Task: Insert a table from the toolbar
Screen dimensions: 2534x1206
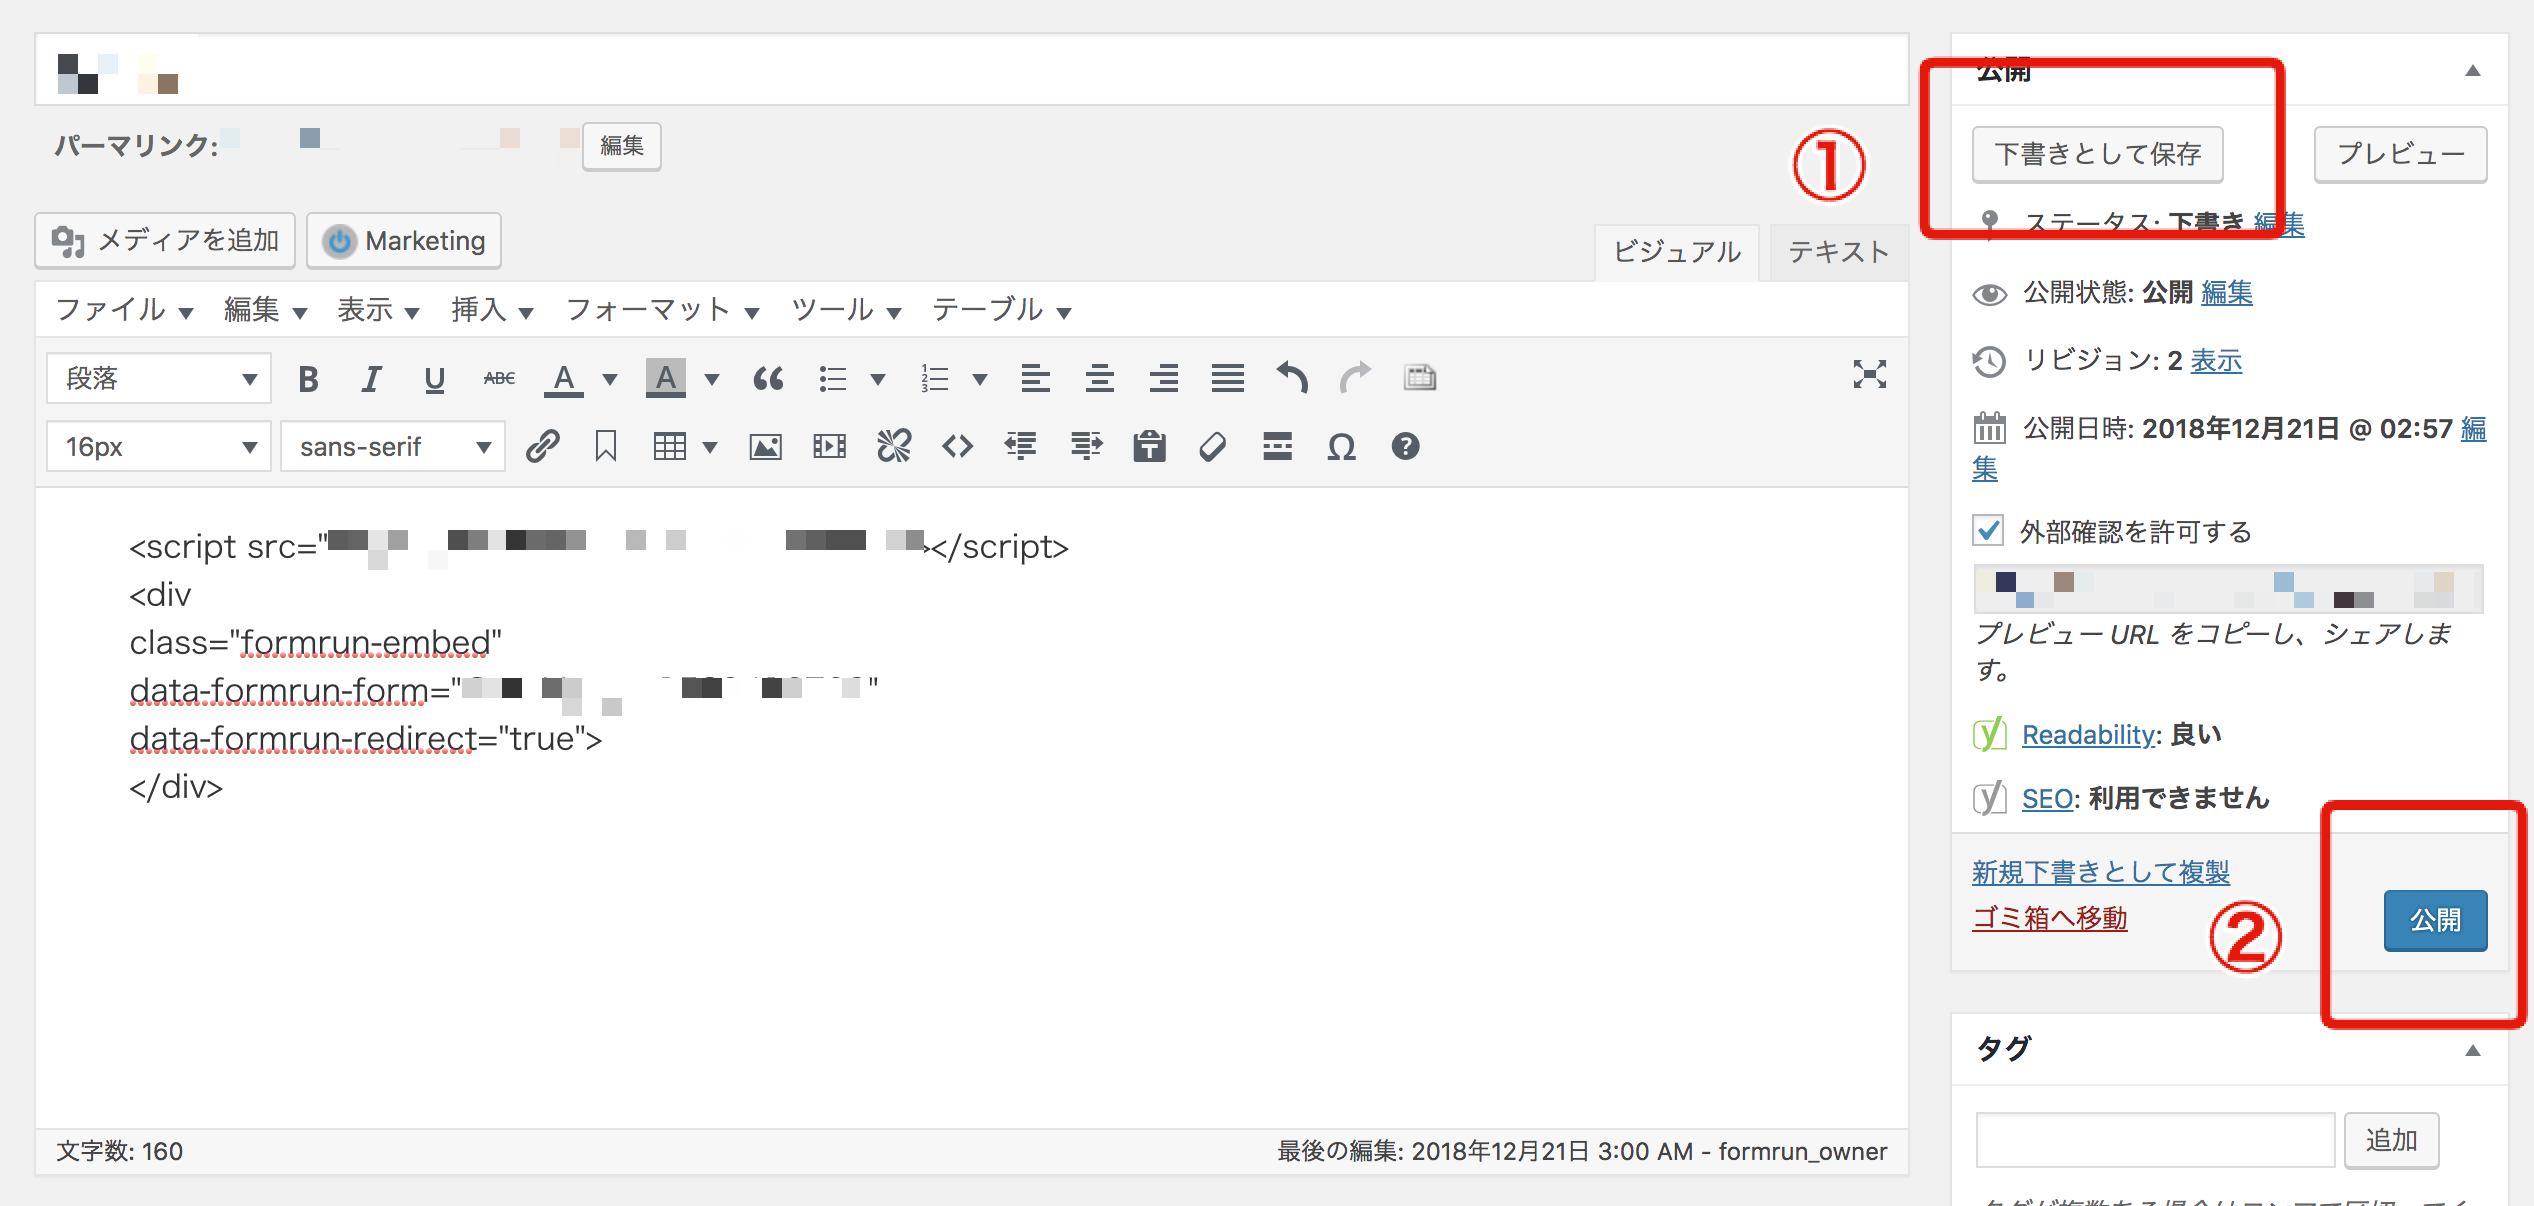Action: click(x=669, y=446)
